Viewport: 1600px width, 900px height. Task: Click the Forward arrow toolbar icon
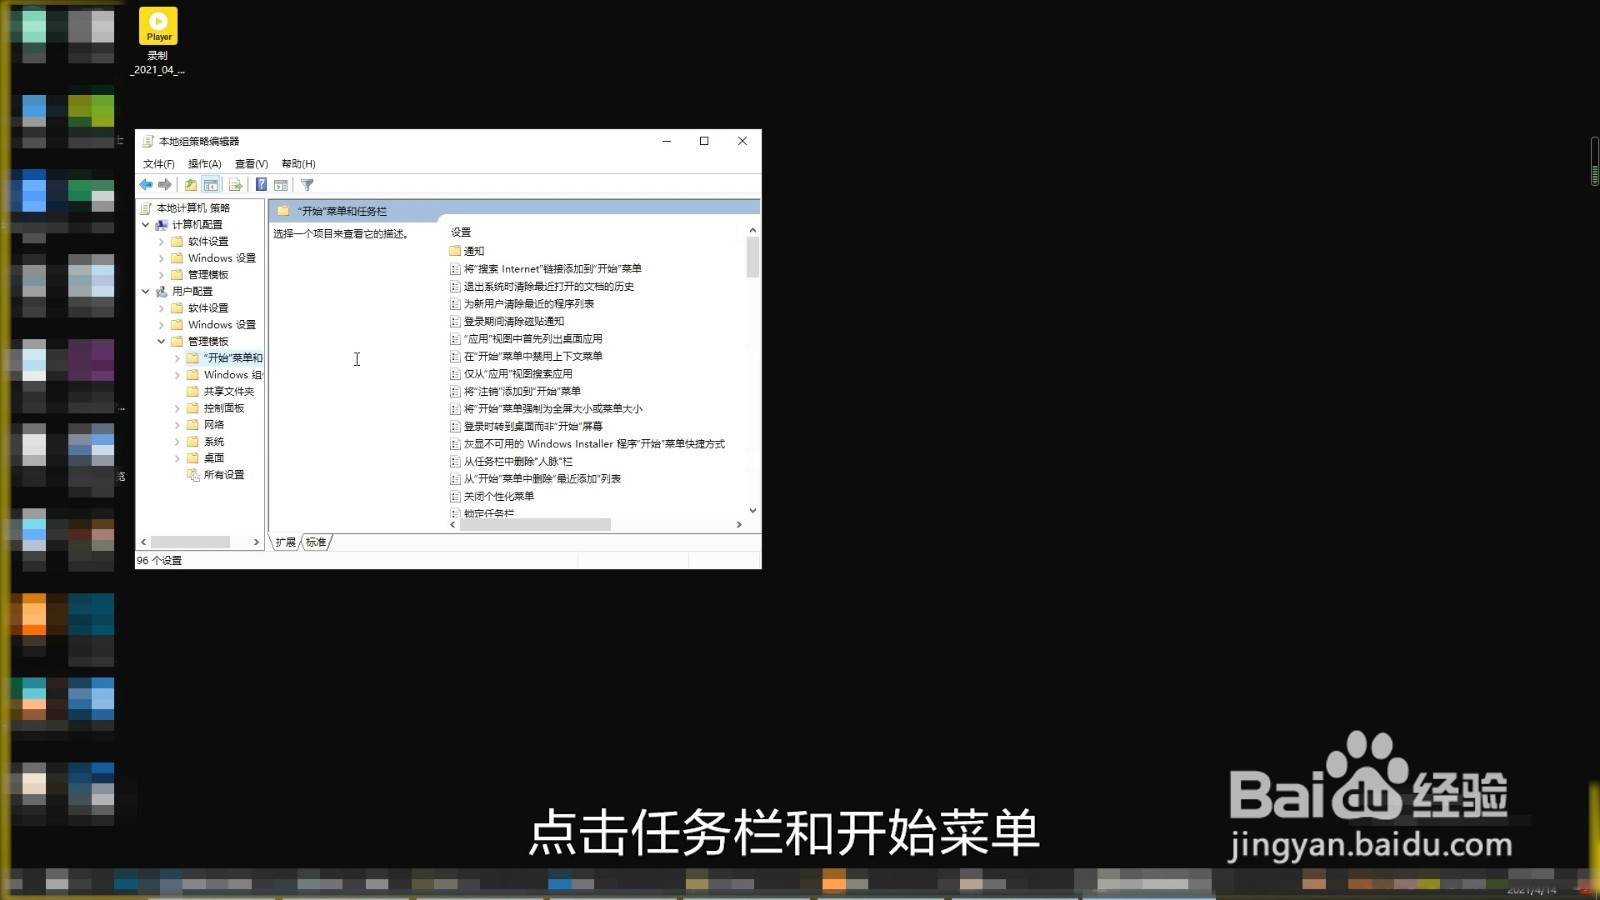[165, 185]
